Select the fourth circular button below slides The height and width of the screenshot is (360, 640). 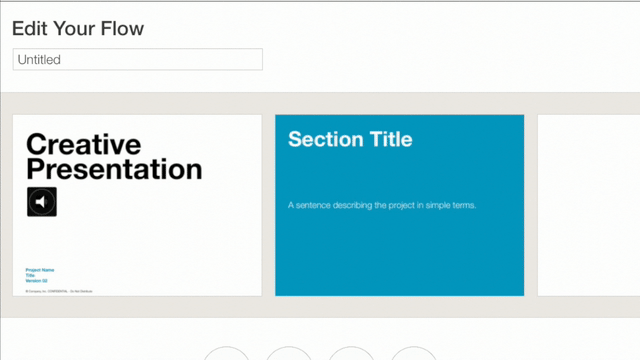tap(413, 353)
